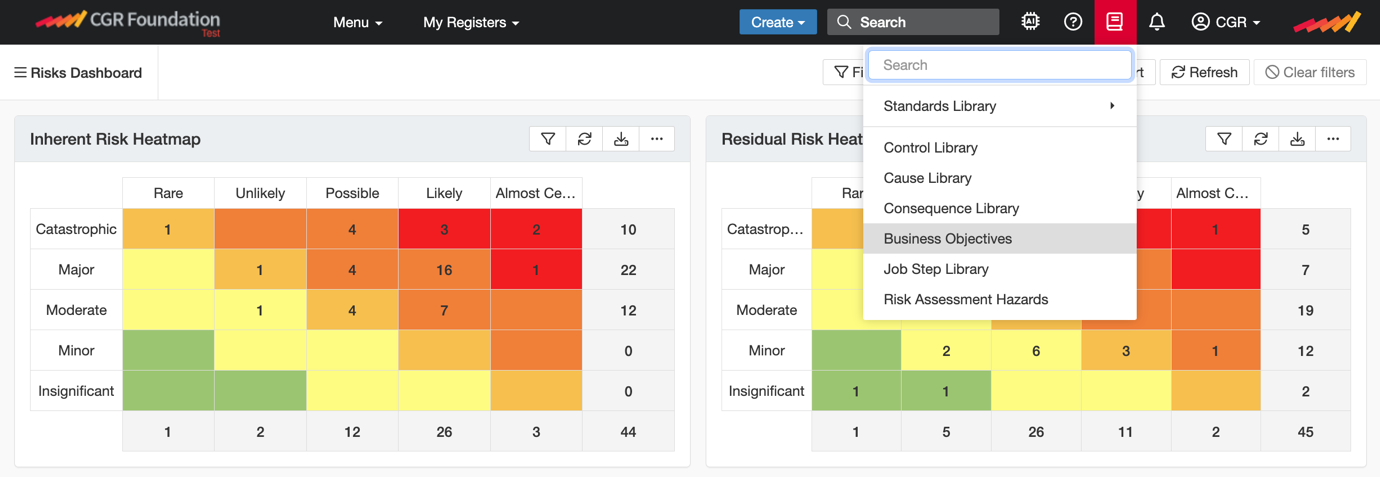Select residual Catastrophic/Almost Certain red cell
The width and height of the screenshot is (1380, 477).
1215,229
